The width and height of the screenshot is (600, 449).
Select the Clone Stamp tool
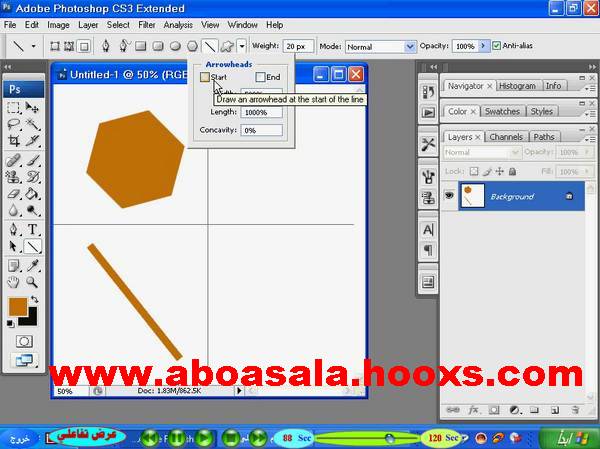[14, 176]
